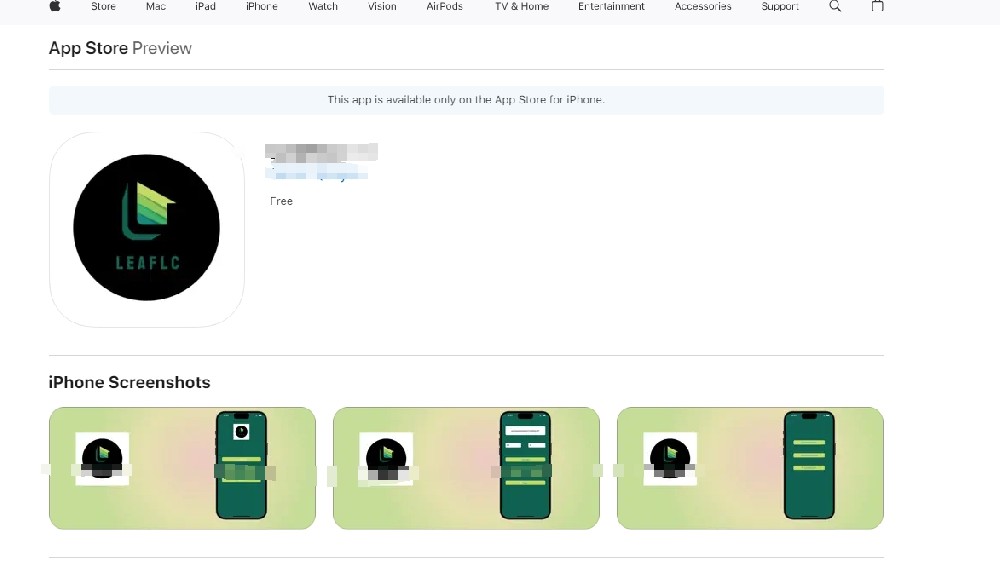Go to the Mac menu
Image resolution: width=1000 pixels, height=565 pixels.
pos(156,6)
